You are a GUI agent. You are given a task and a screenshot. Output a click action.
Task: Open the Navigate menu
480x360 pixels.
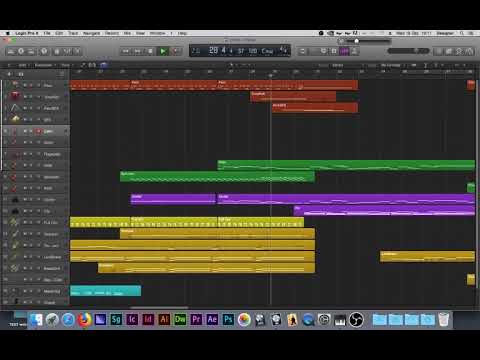click(x=91, y=33)
